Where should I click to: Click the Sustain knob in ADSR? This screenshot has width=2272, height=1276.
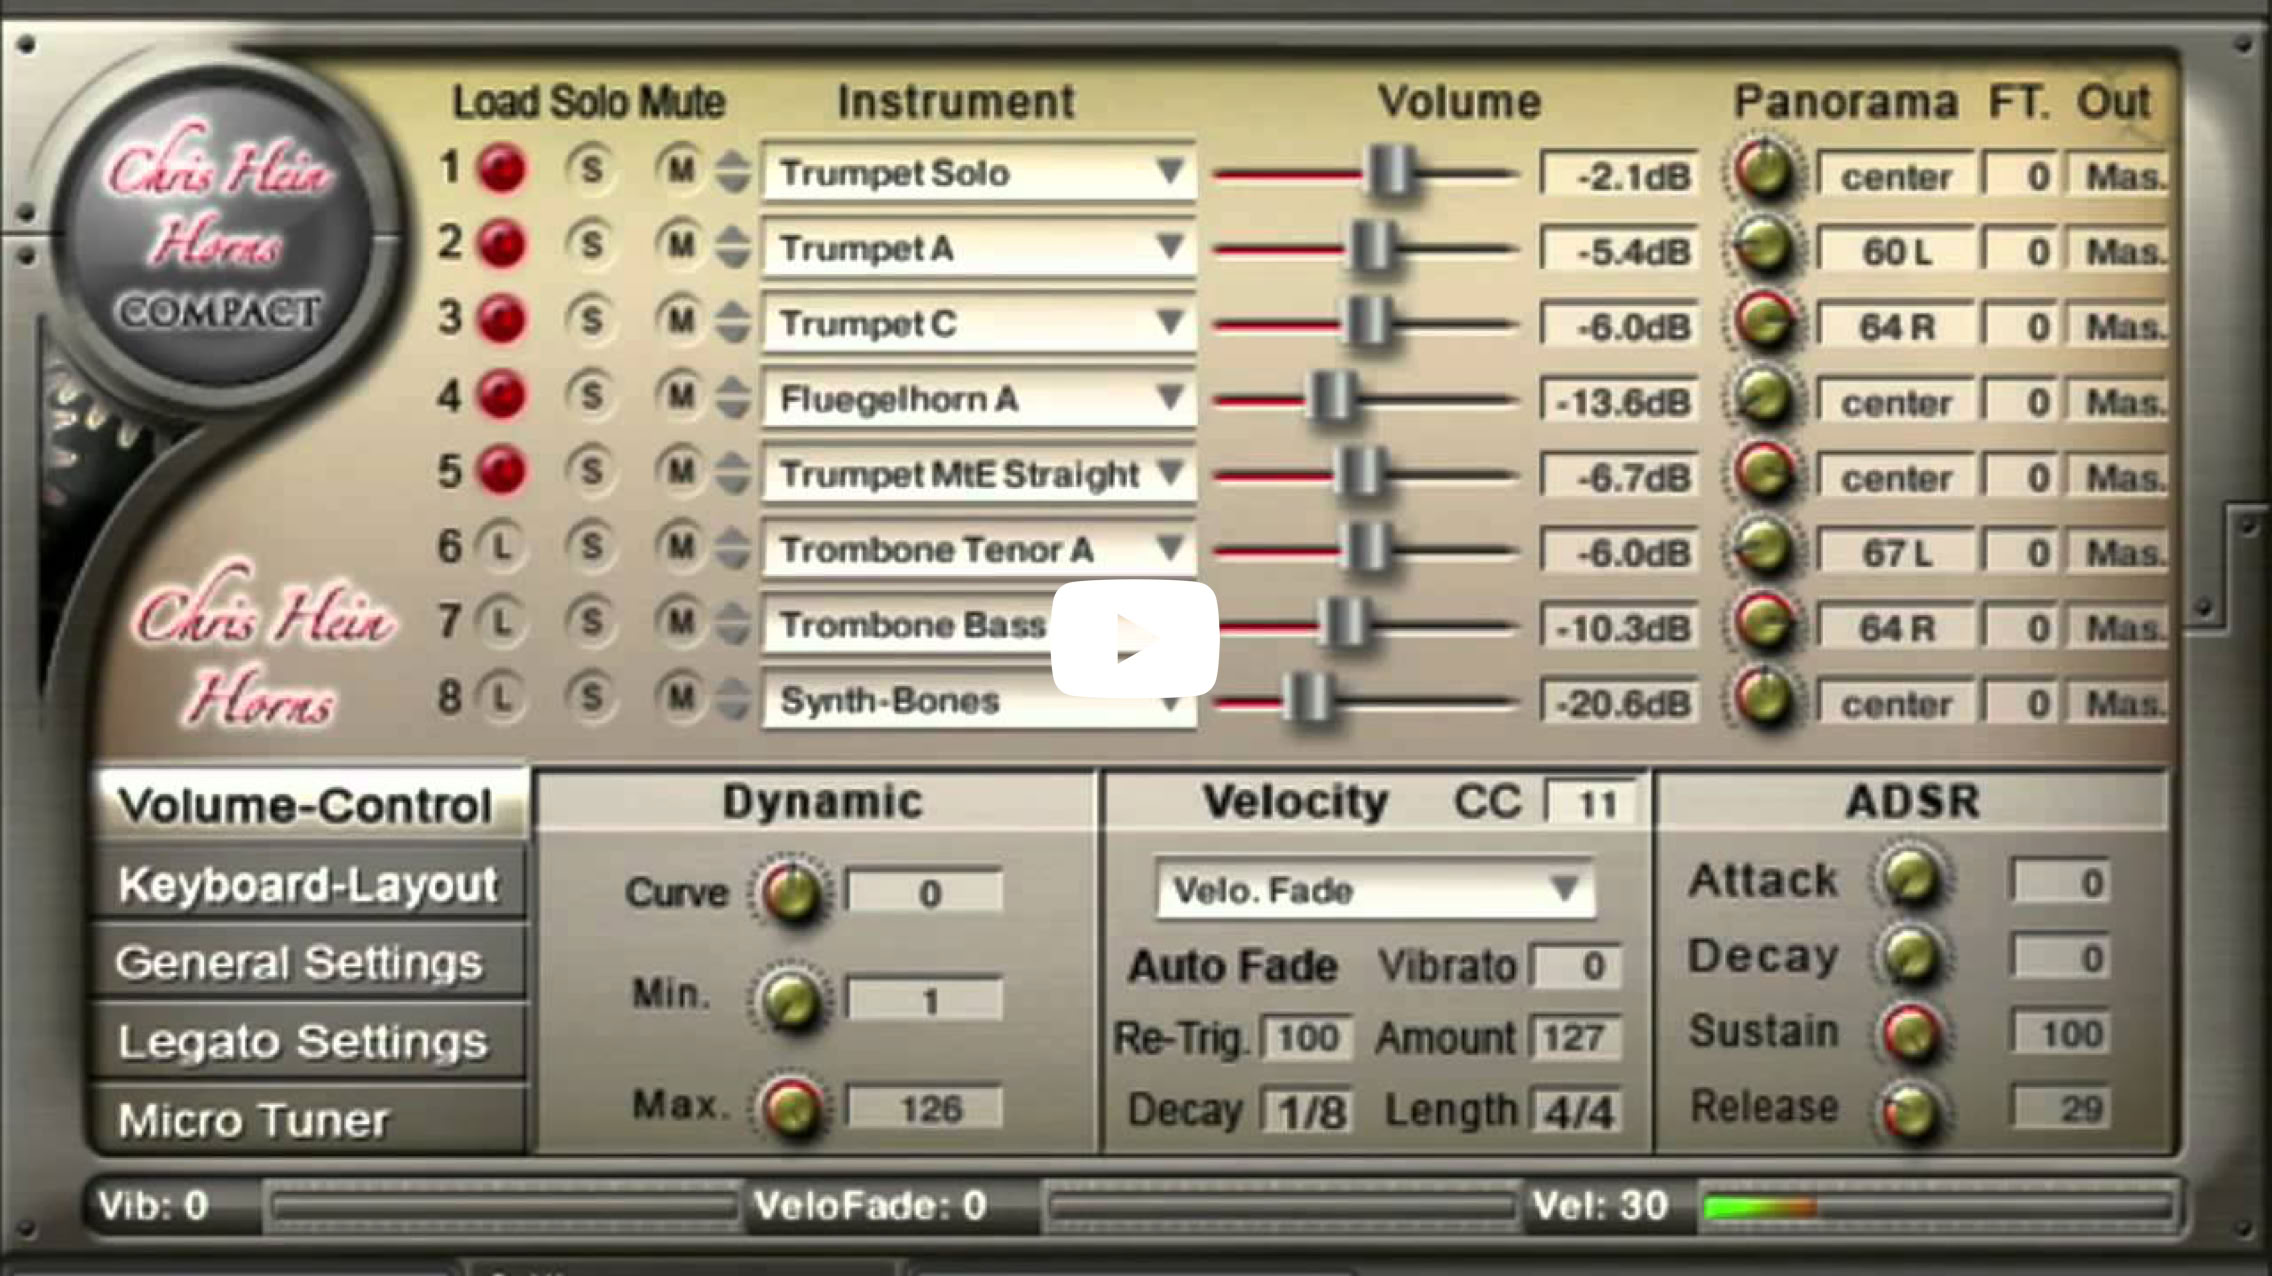[1911, 1032]
